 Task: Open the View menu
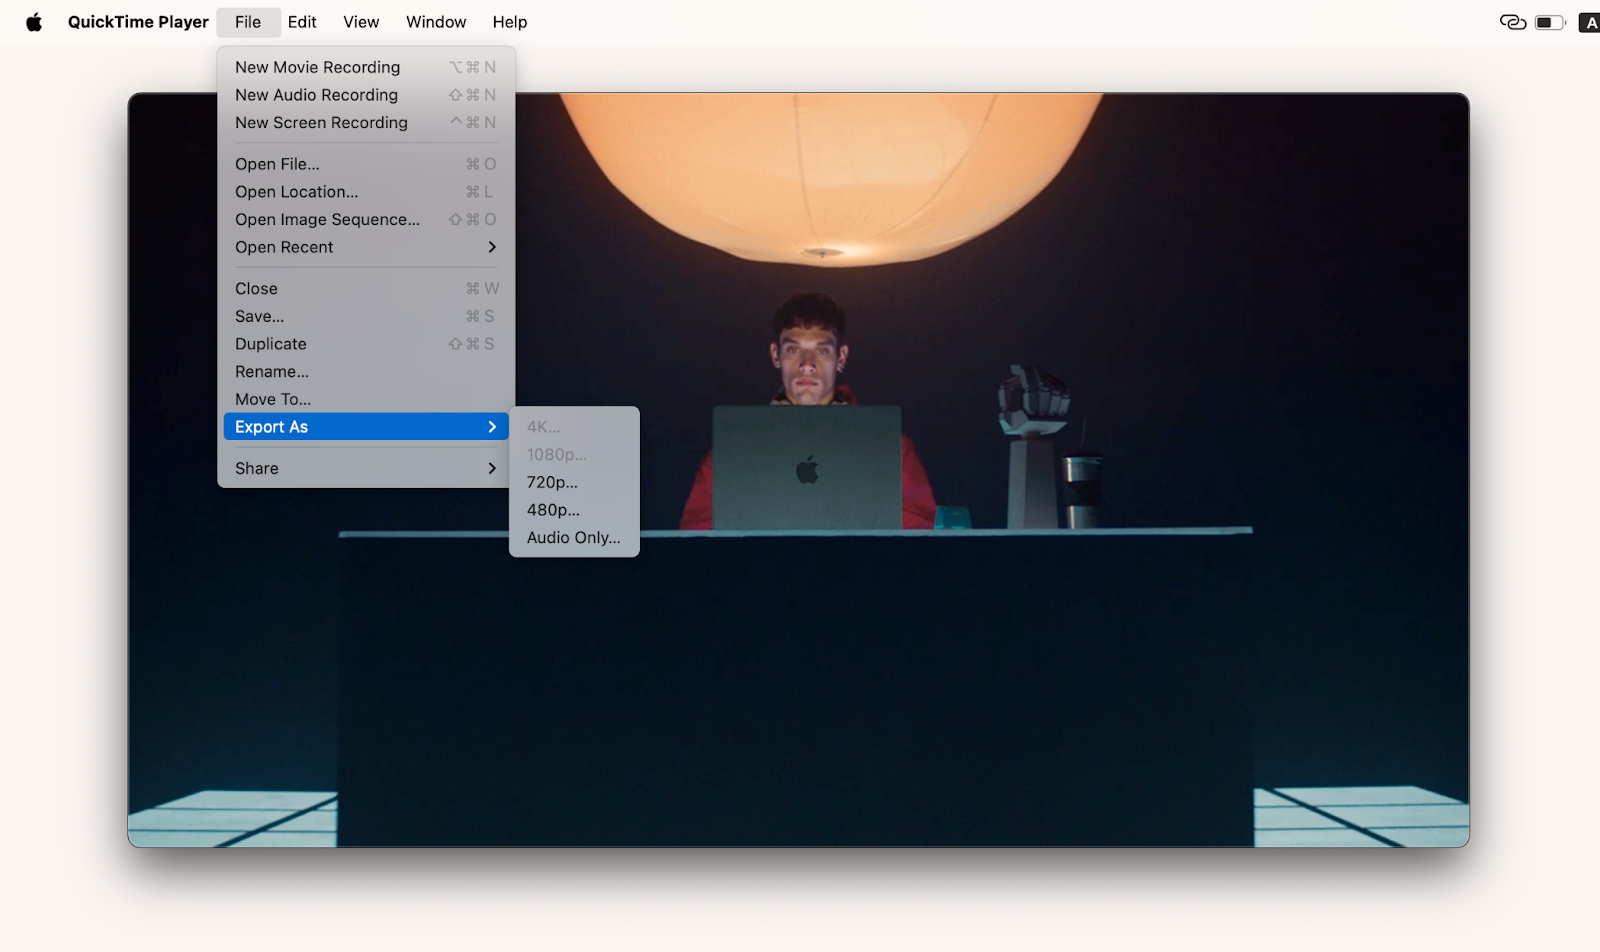[360, 21]
